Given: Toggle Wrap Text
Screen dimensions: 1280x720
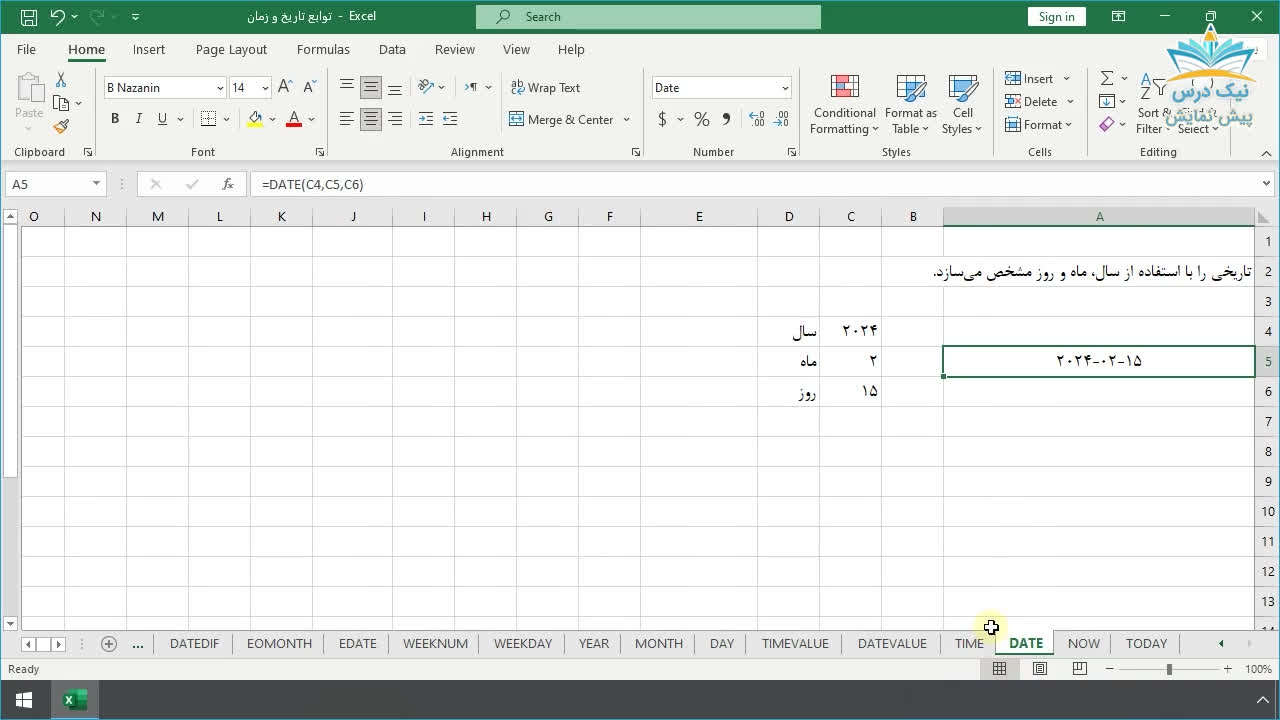Looking at the screenshot, I should coord(545,87).
